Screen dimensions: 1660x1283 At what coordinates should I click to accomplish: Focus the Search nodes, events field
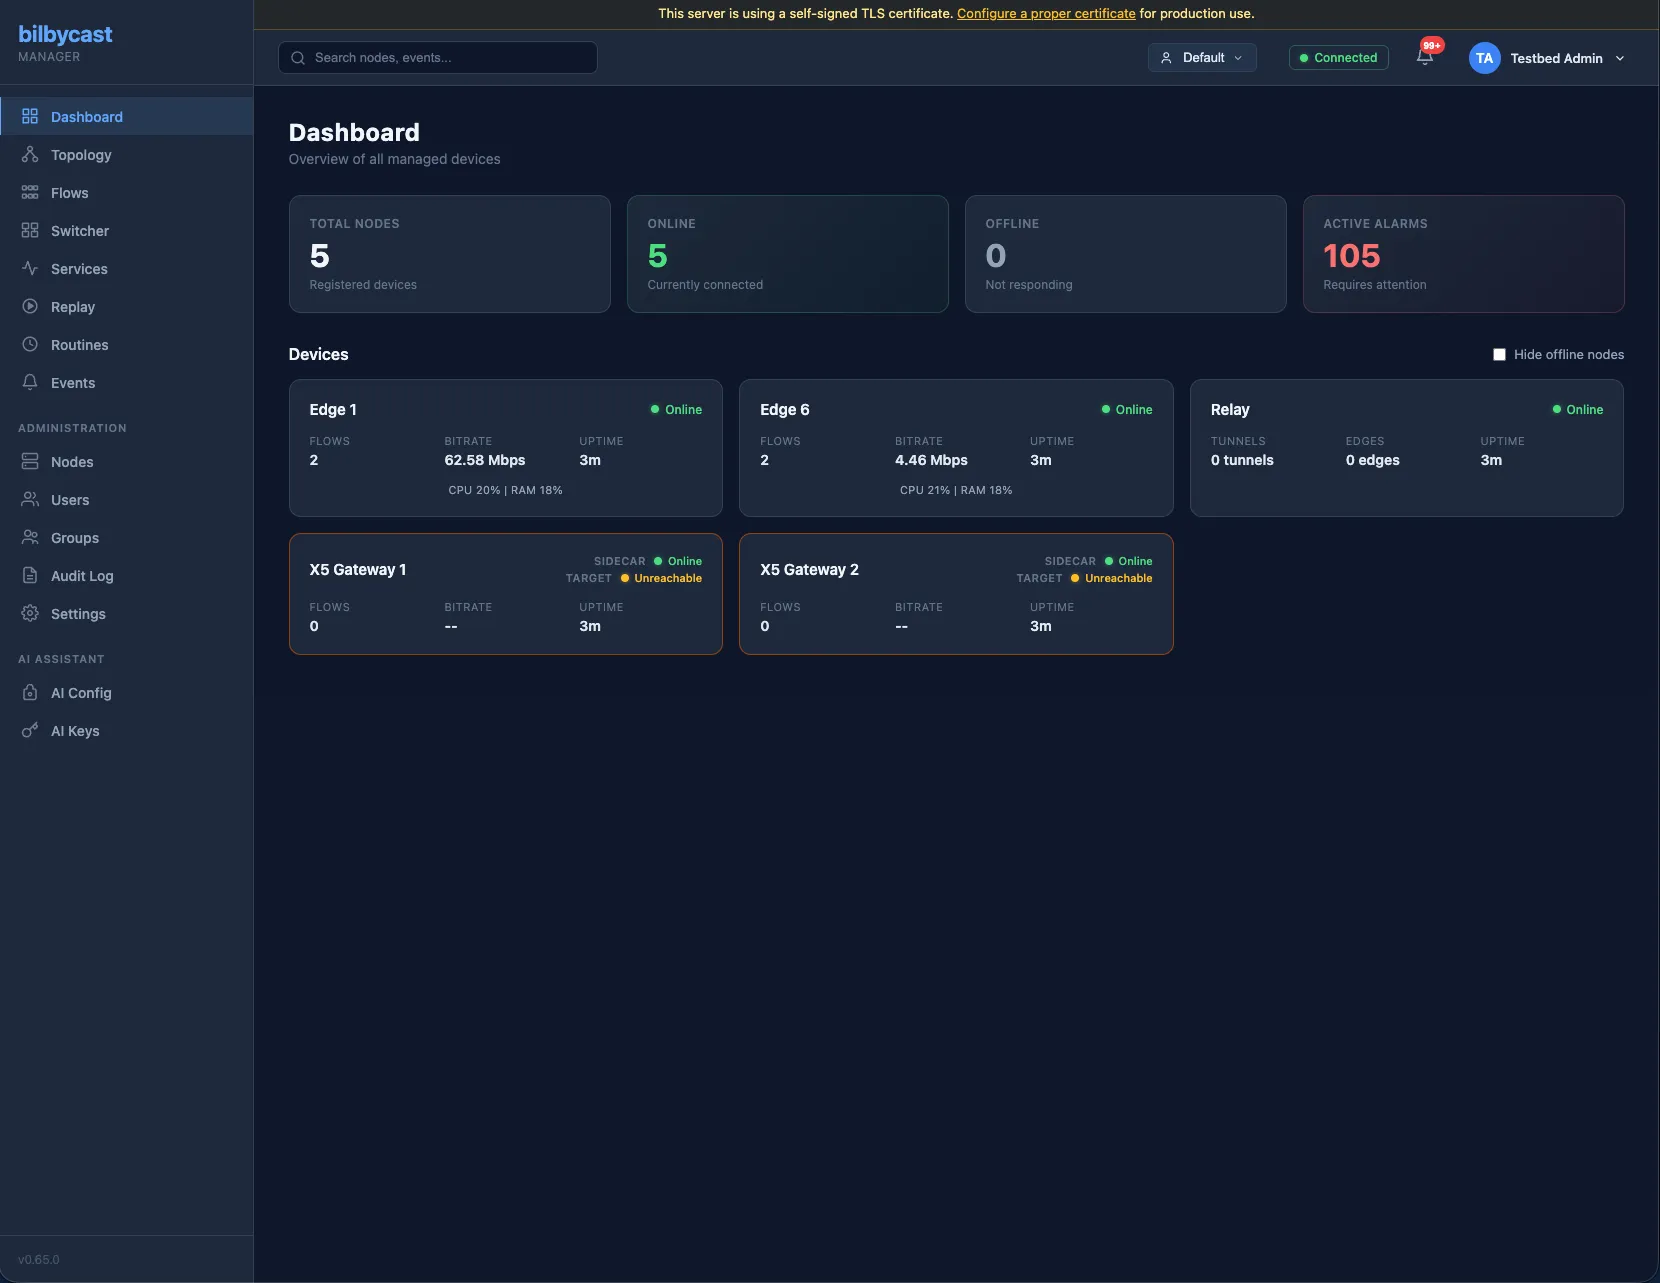pyautogui.click(x=438, y=58)
